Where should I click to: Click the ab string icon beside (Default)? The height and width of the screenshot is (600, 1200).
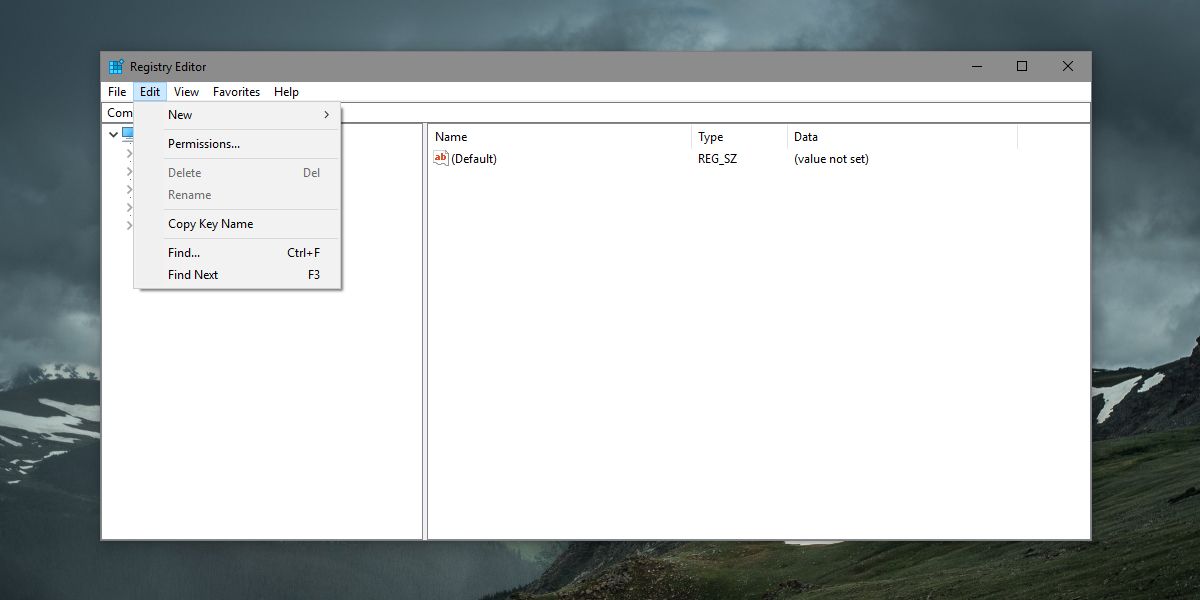[440, 158]
